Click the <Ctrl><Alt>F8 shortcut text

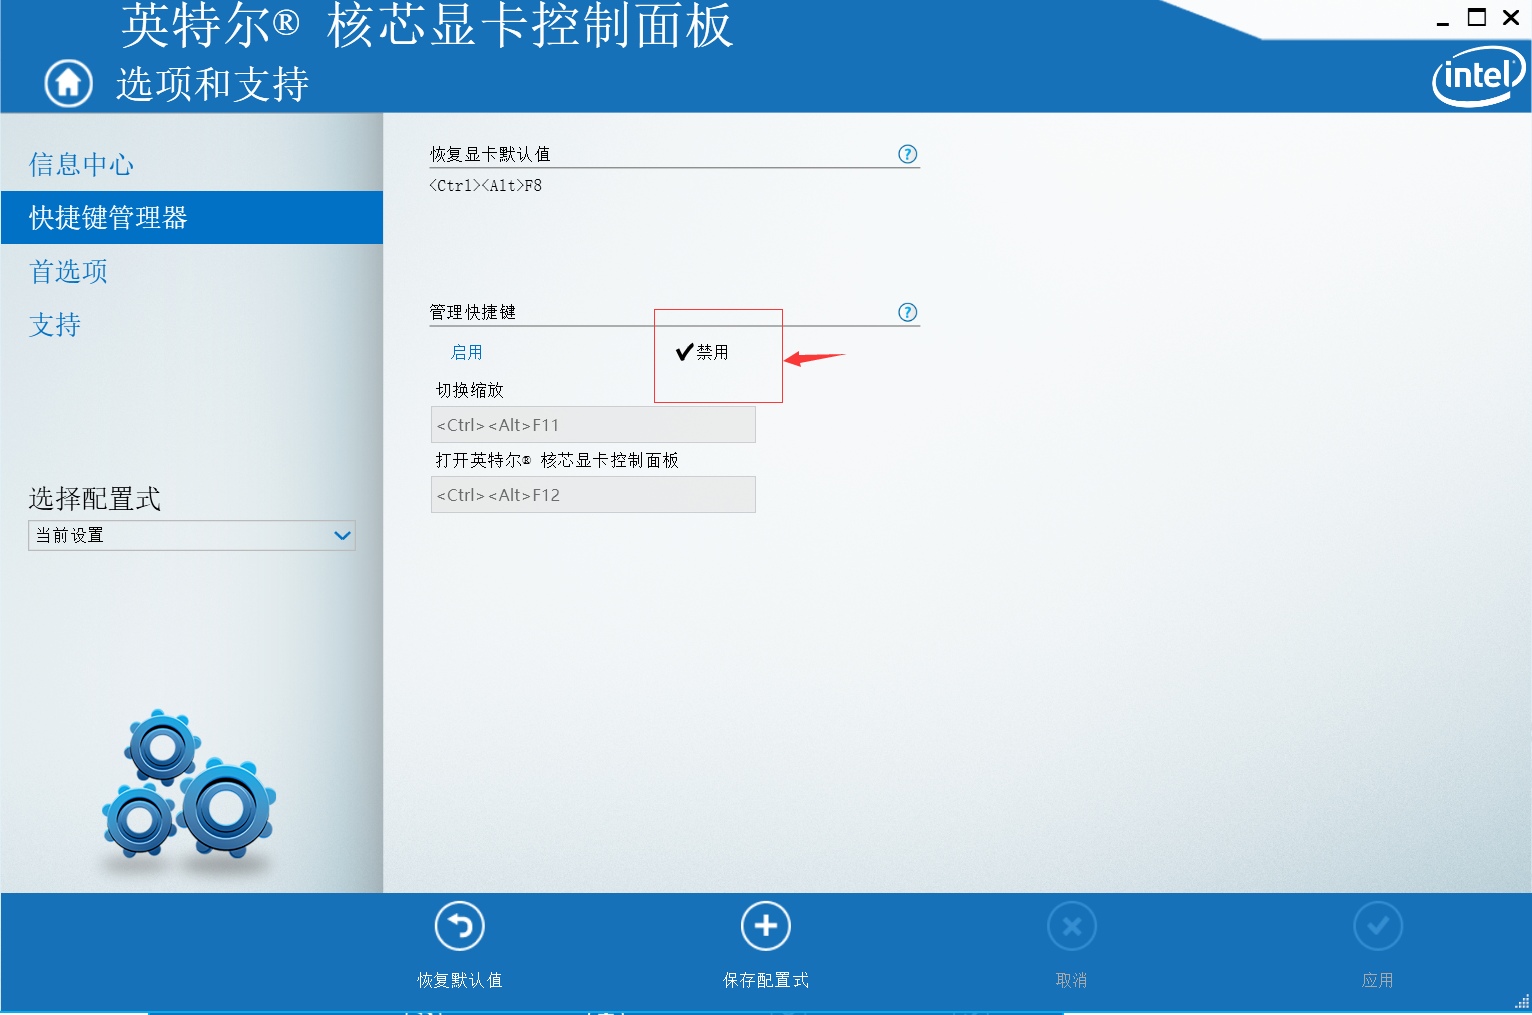[x=486, y=186]
